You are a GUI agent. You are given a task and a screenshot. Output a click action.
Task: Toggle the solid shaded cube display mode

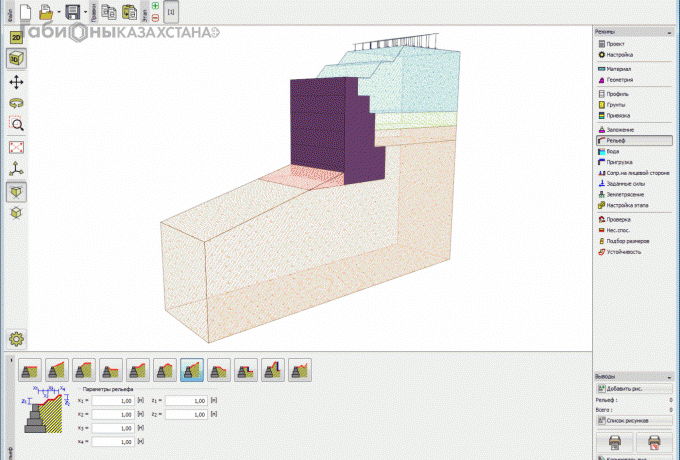(x=17, y=190)
